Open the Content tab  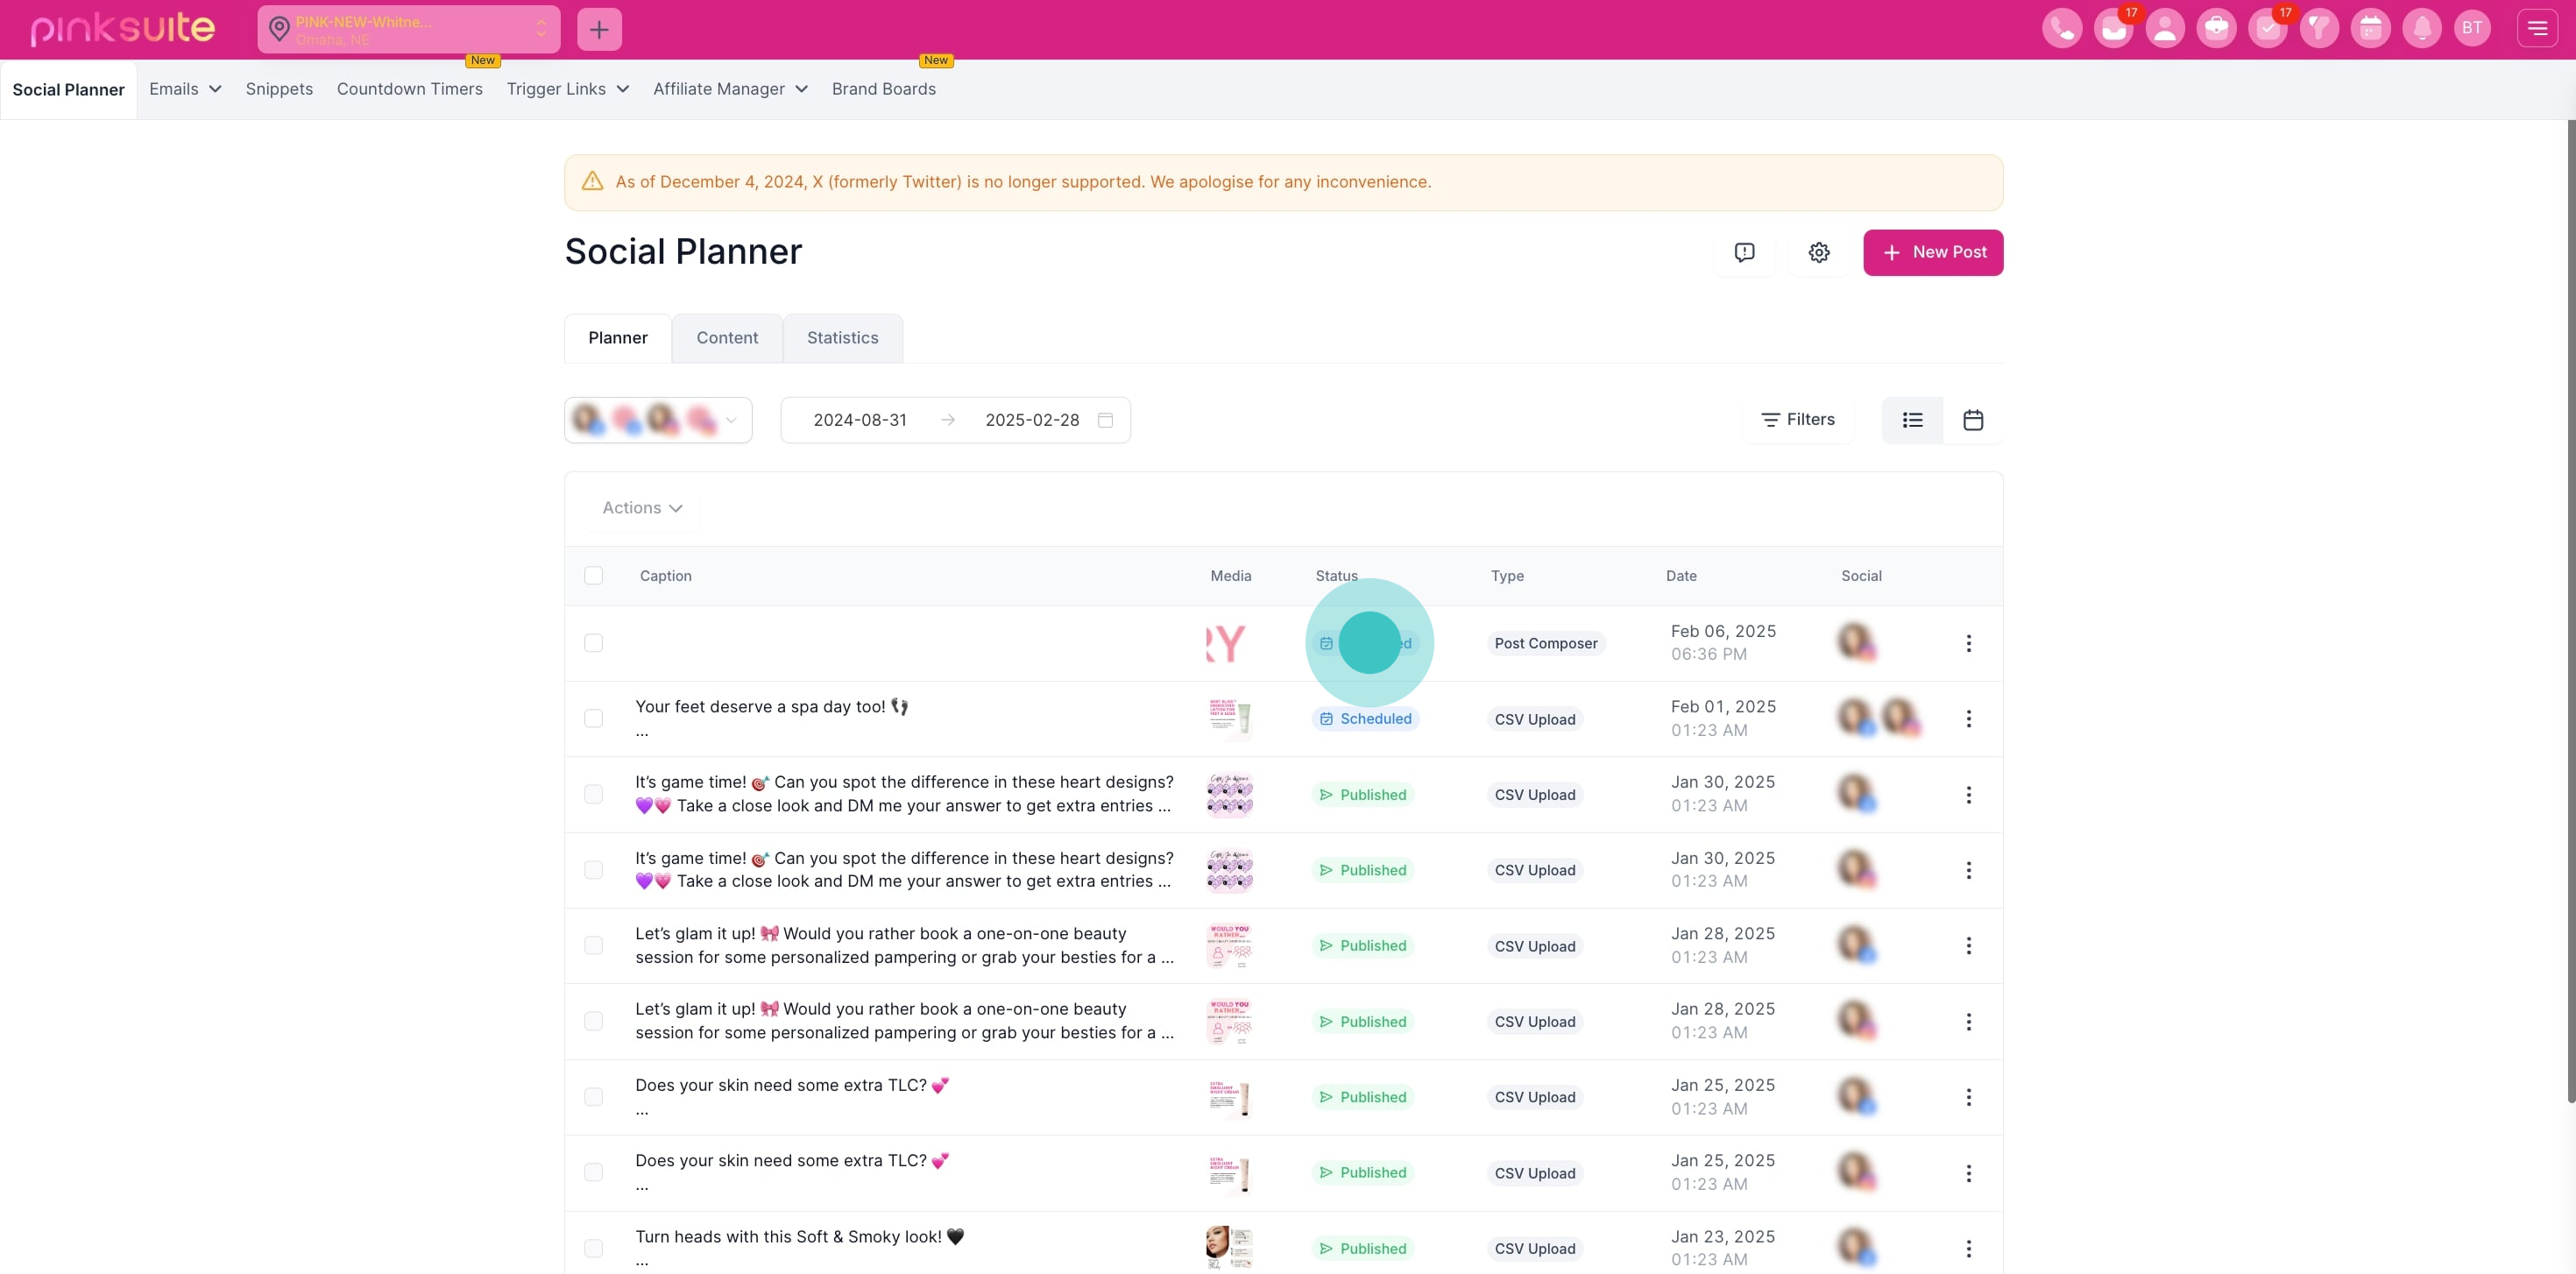(727, 338)
